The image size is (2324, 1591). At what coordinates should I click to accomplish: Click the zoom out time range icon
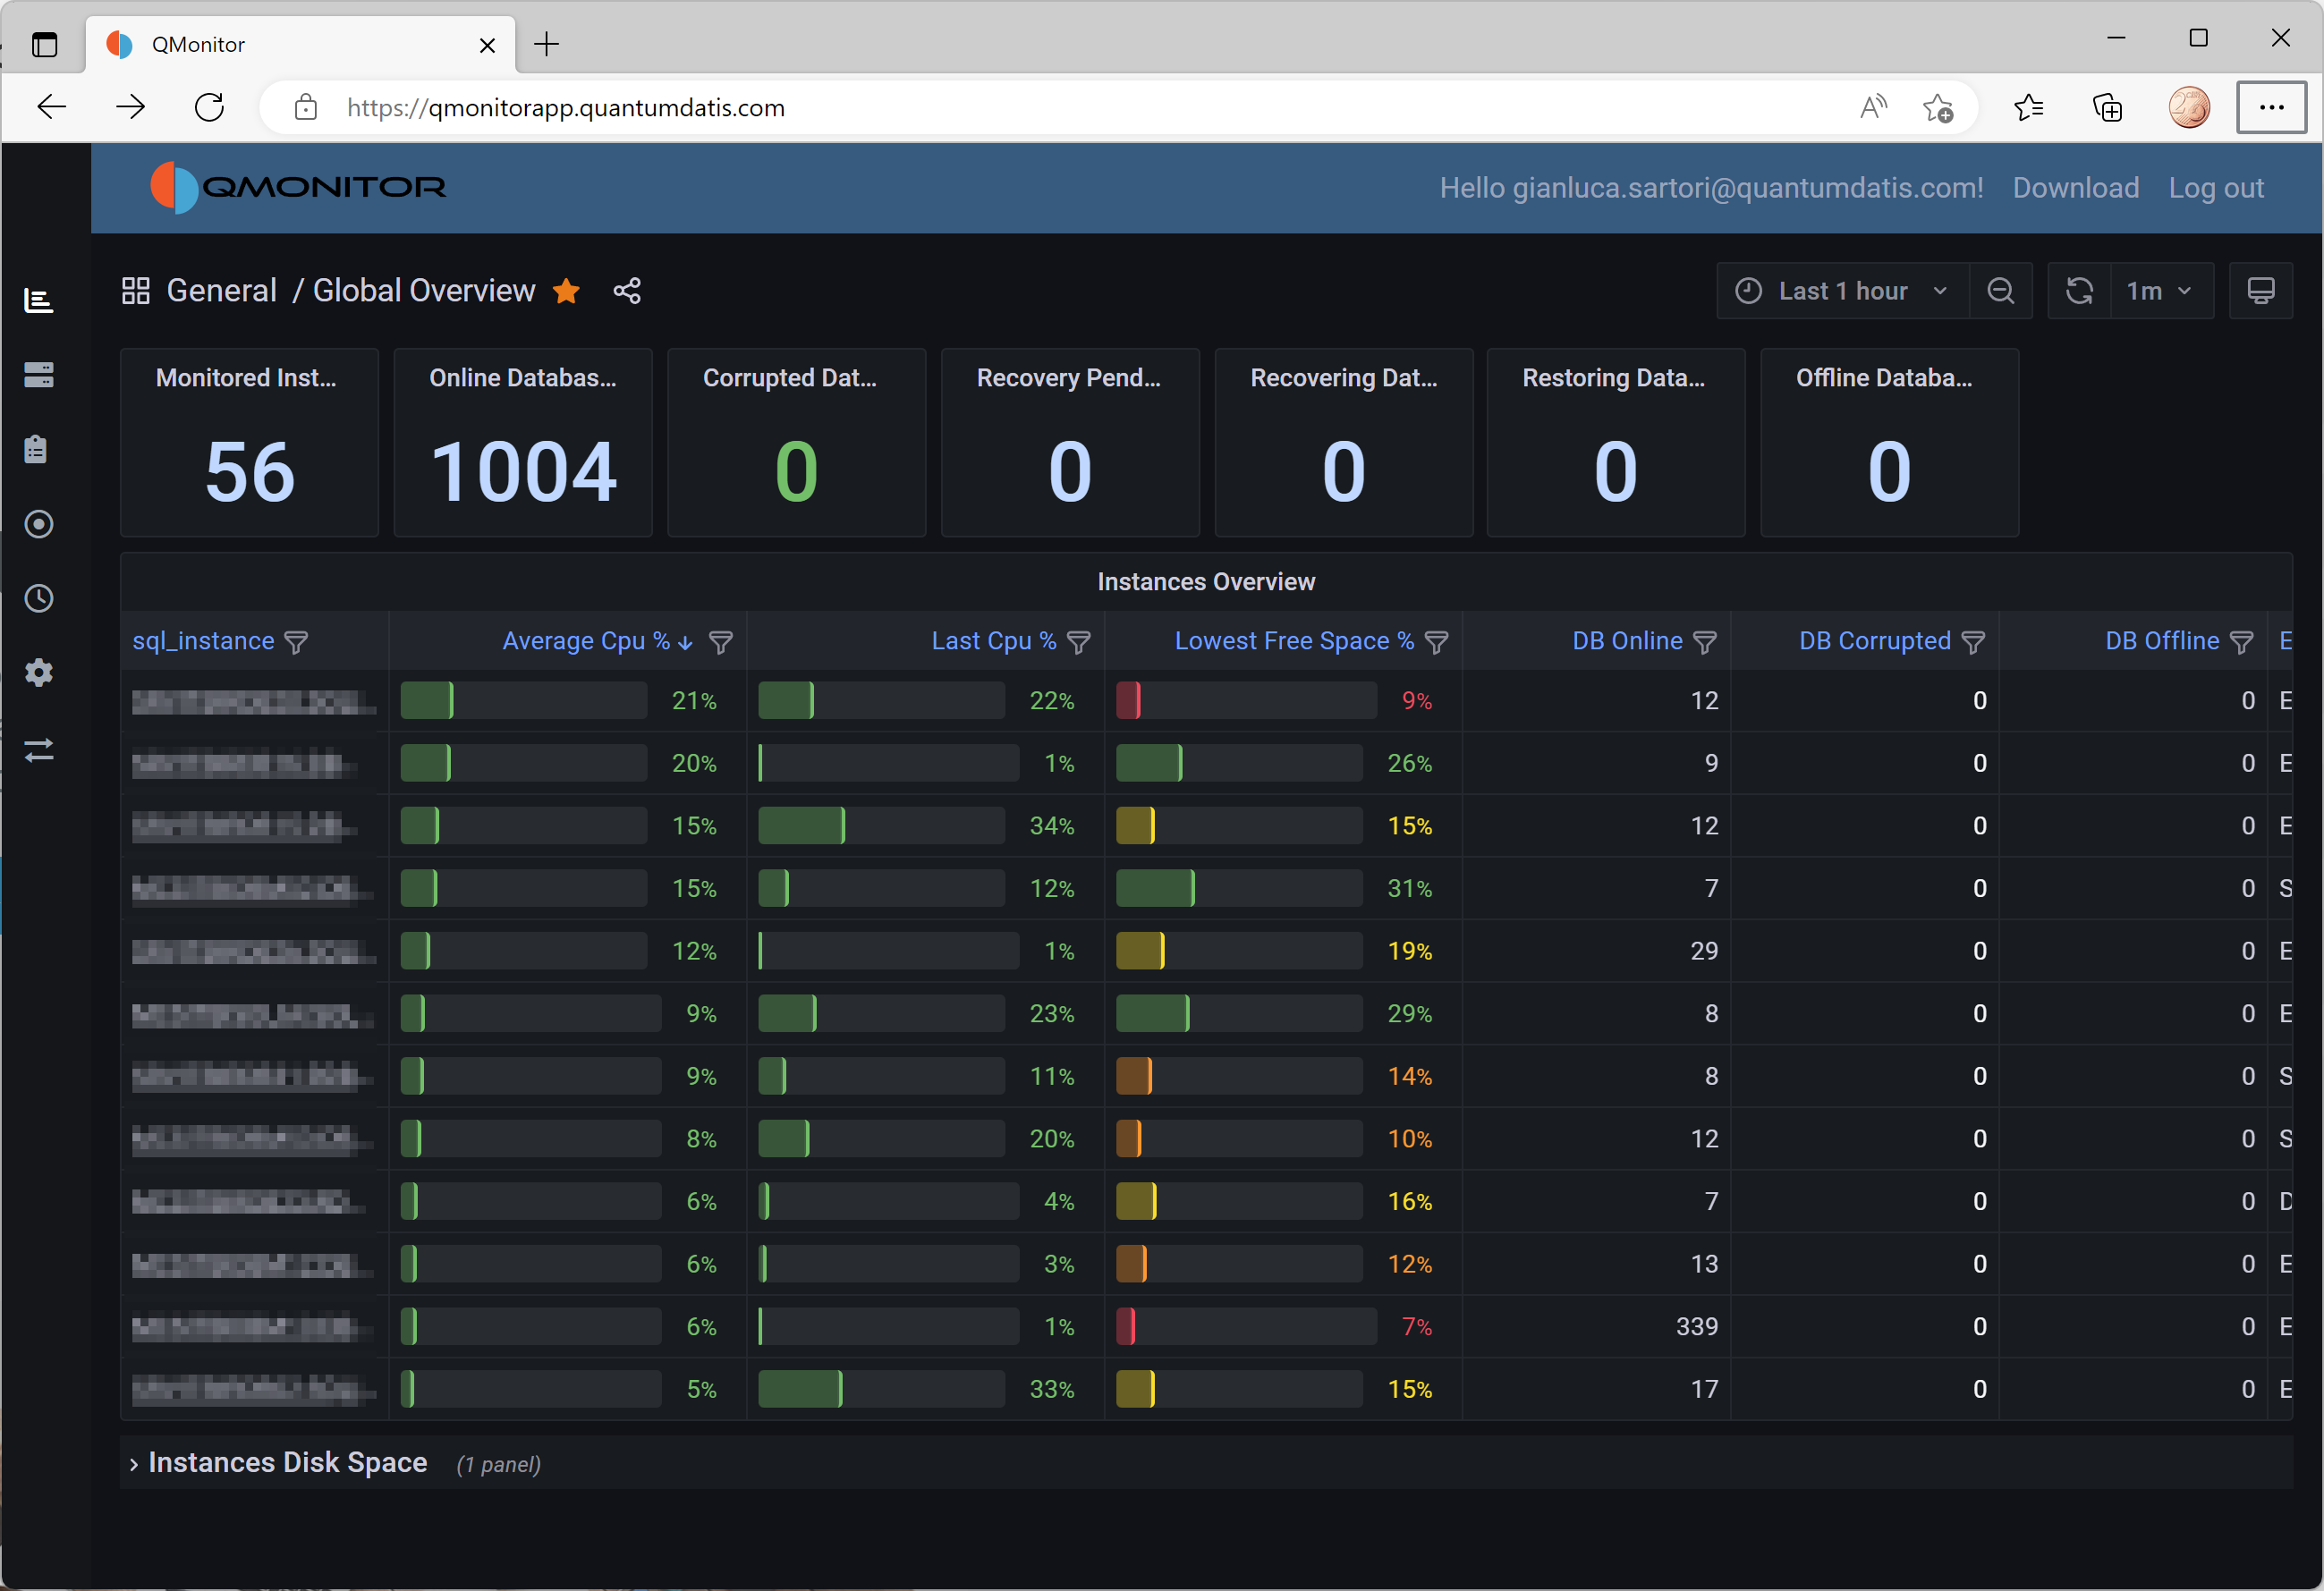point(2000,291)
